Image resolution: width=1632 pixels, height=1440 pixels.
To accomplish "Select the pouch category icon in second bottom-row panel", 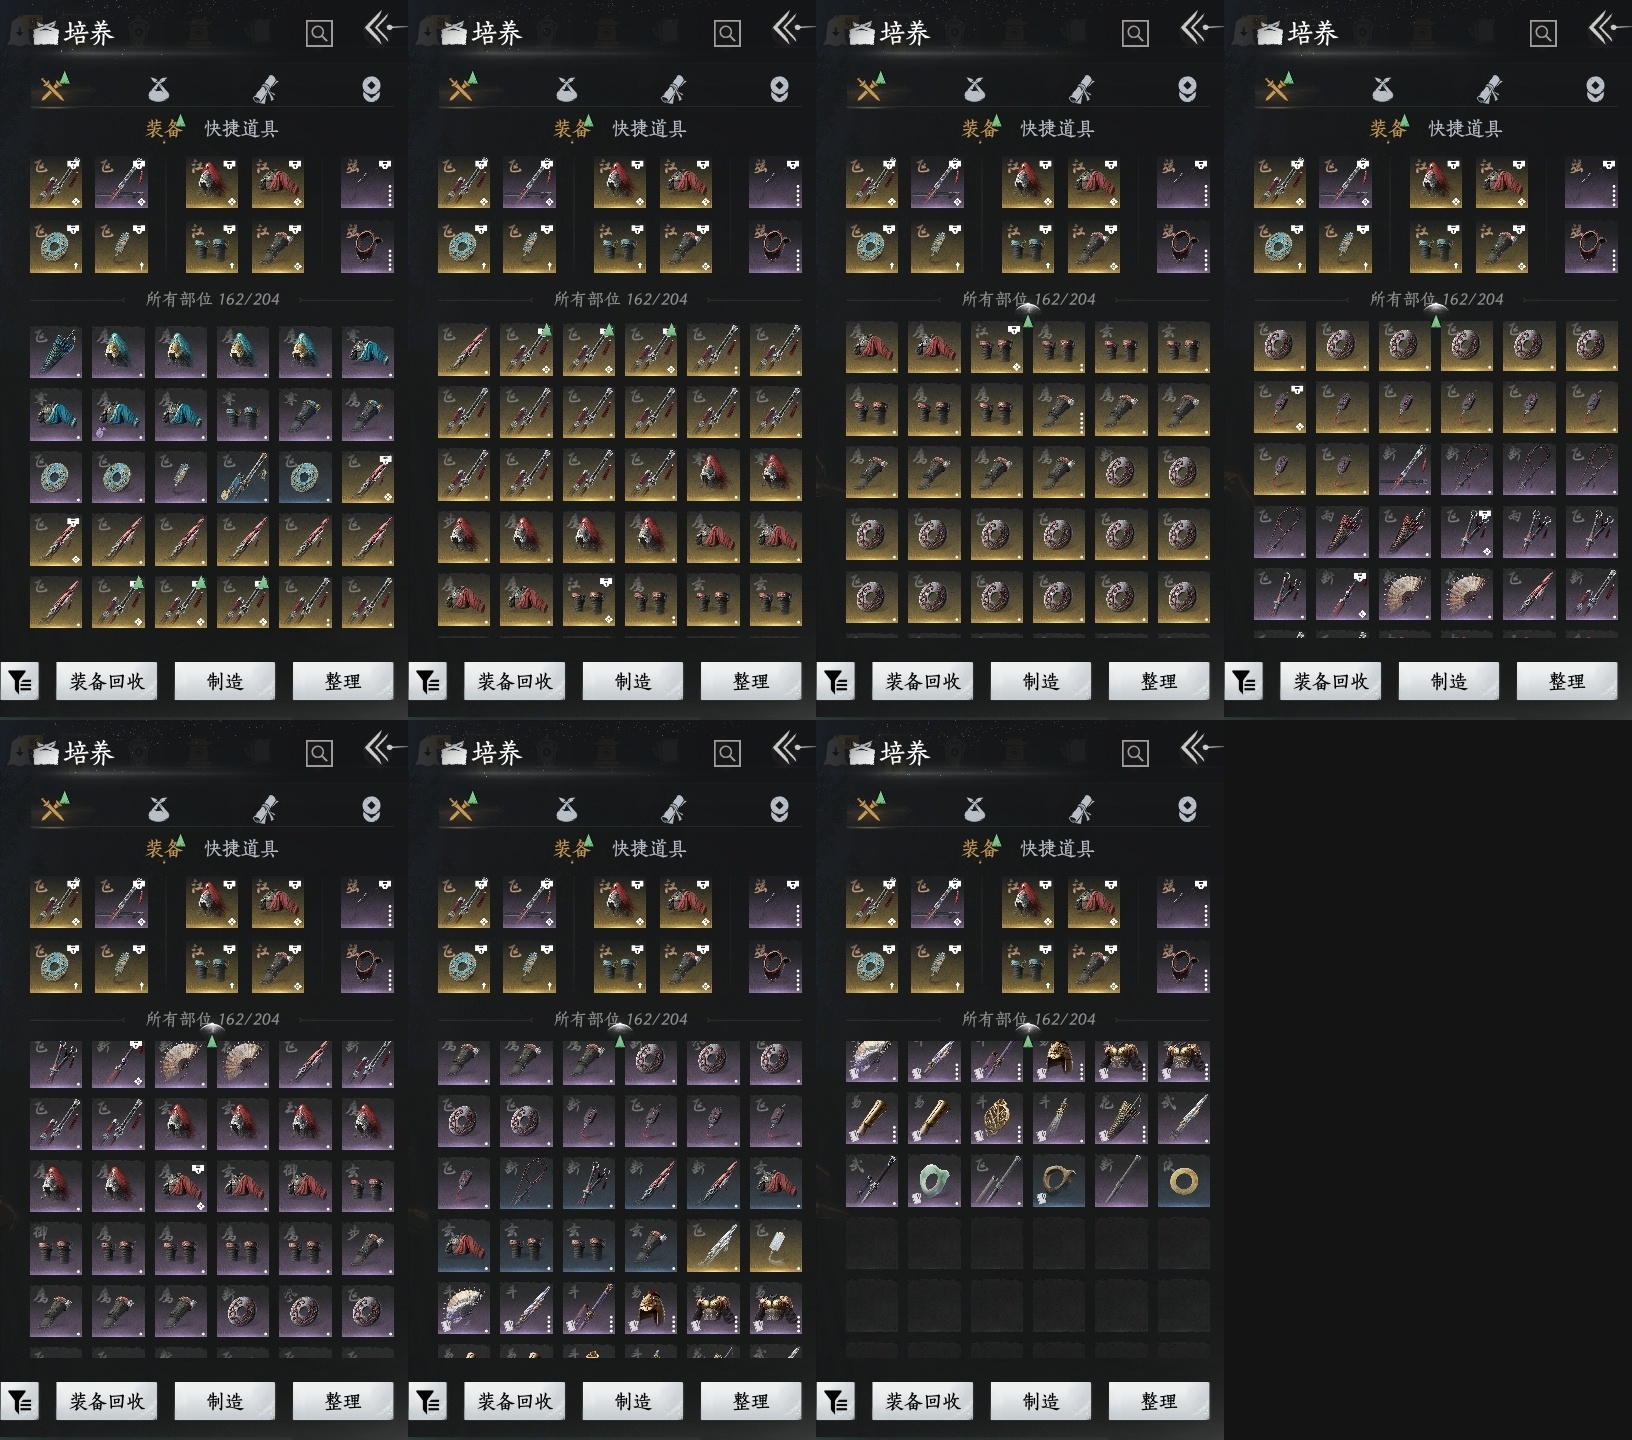I will 566,810.
